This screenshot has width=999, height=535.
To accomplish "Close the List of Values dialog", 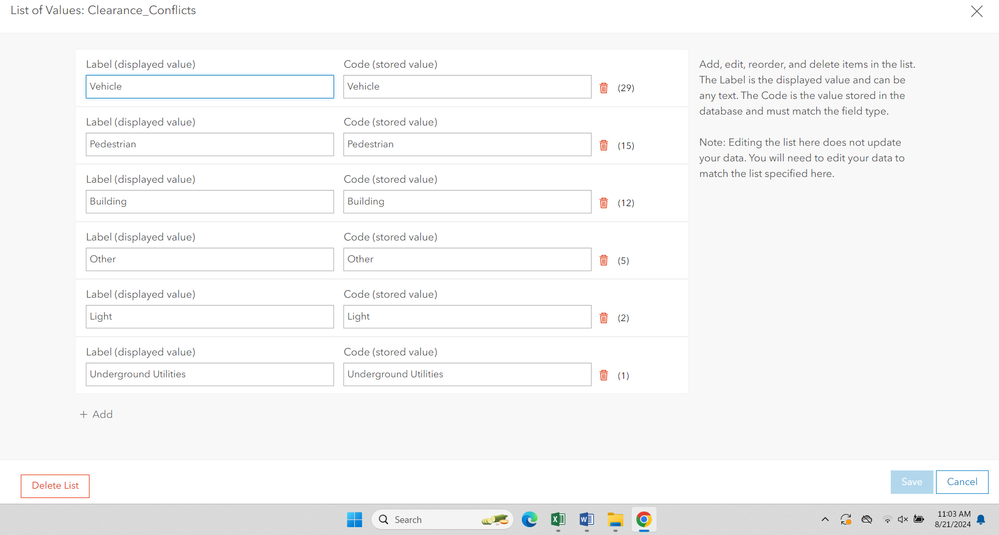I will [x=976, y=11].
